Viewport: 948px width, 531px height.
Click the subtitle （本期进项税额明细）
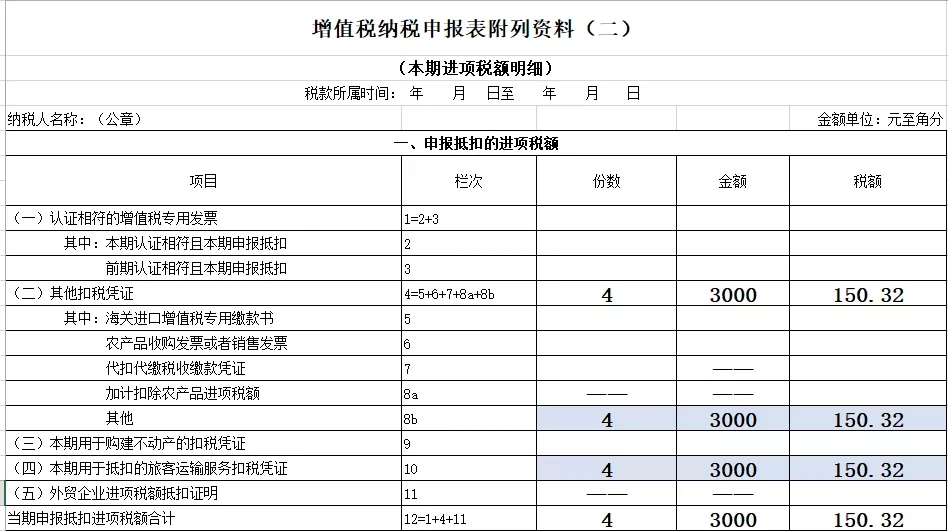tap(476, 68)
